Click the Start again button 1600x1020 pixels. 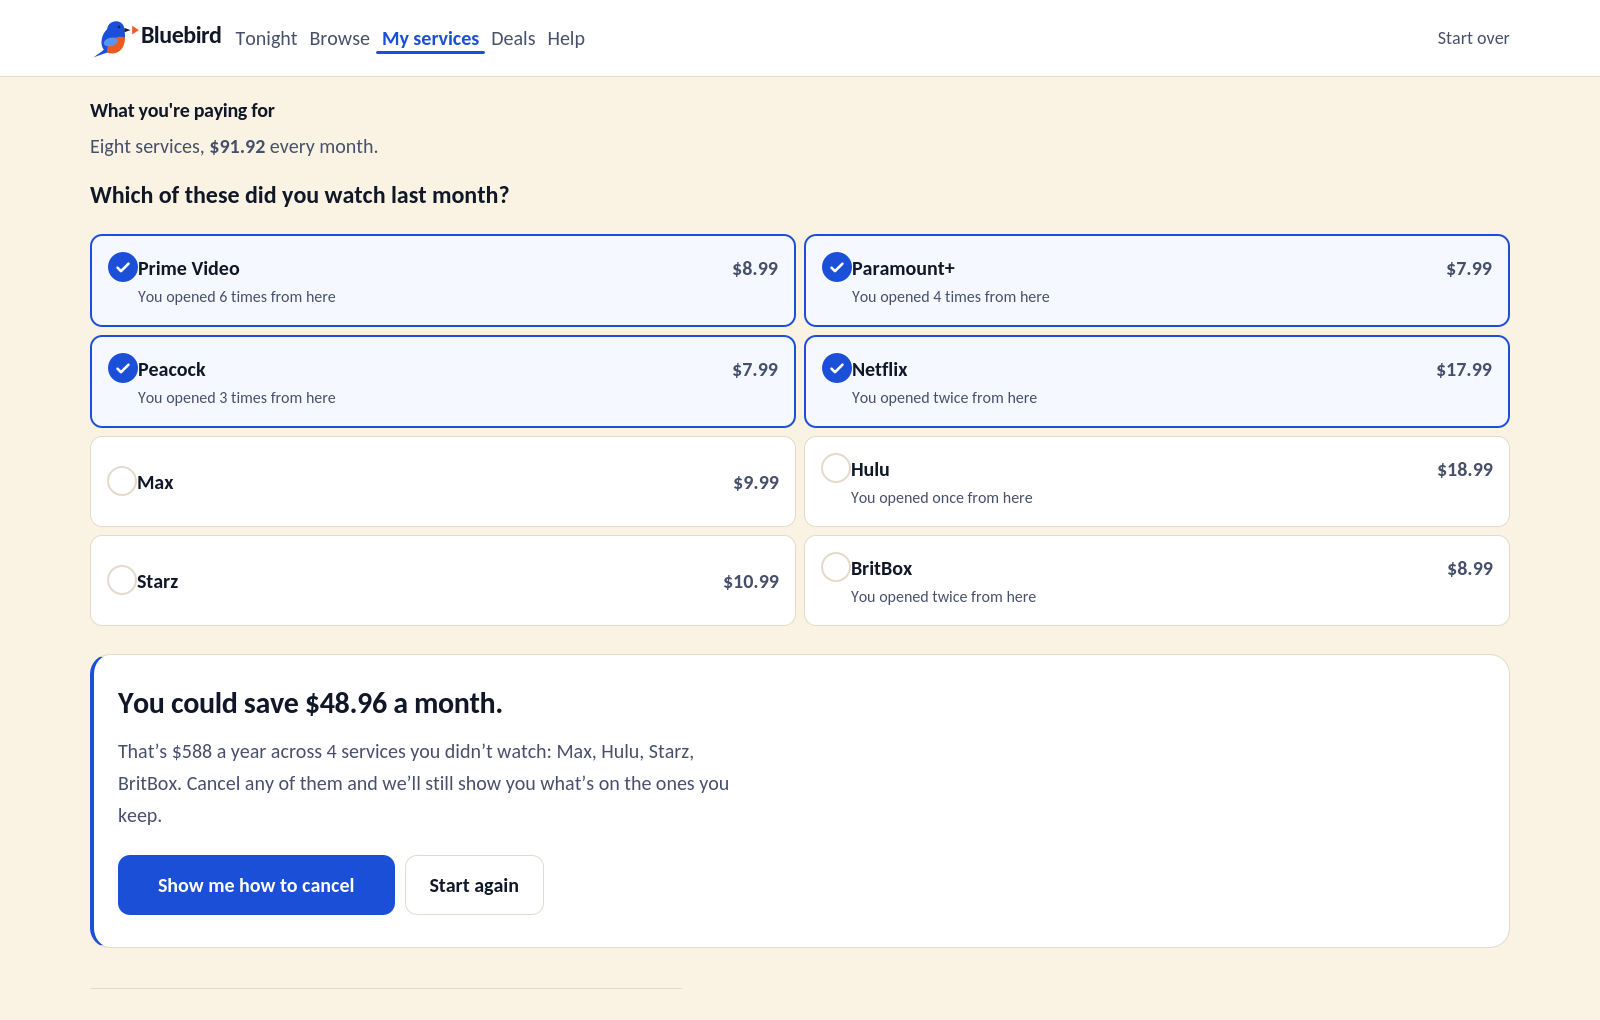tap(474, 885)
